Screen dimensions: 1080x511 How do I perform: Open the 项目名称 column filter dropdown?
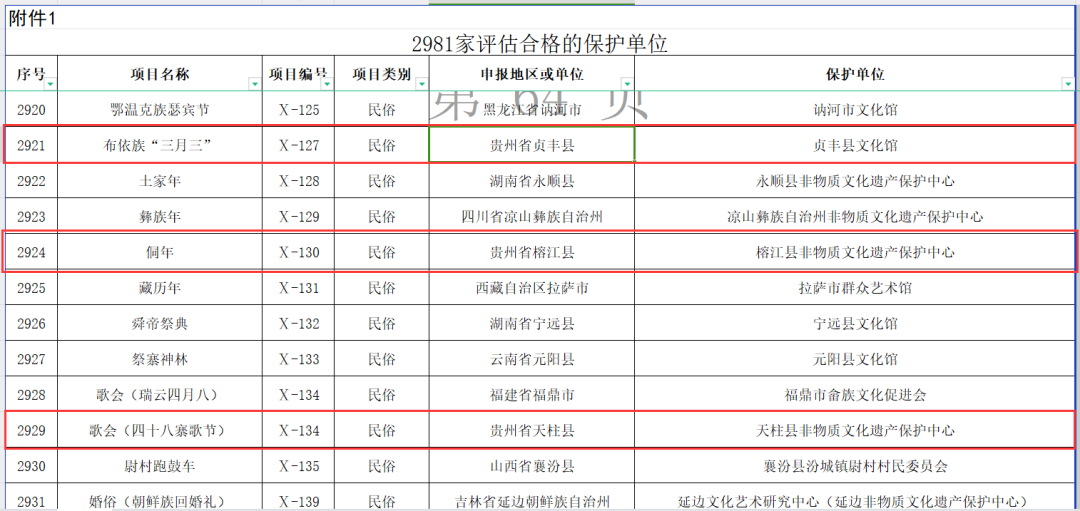[253, 84]
